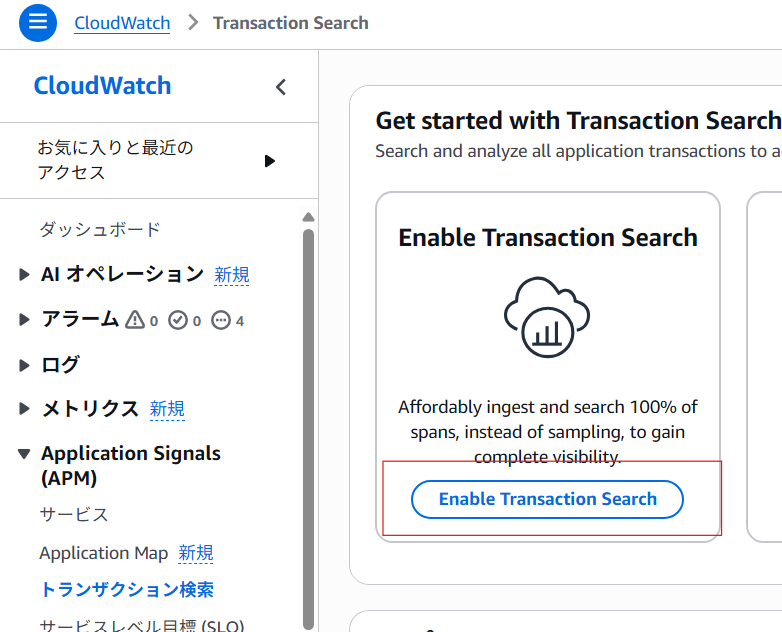Go to CloudWatch breadcrumb link
The image size is (782, 632).
(122, 23)
